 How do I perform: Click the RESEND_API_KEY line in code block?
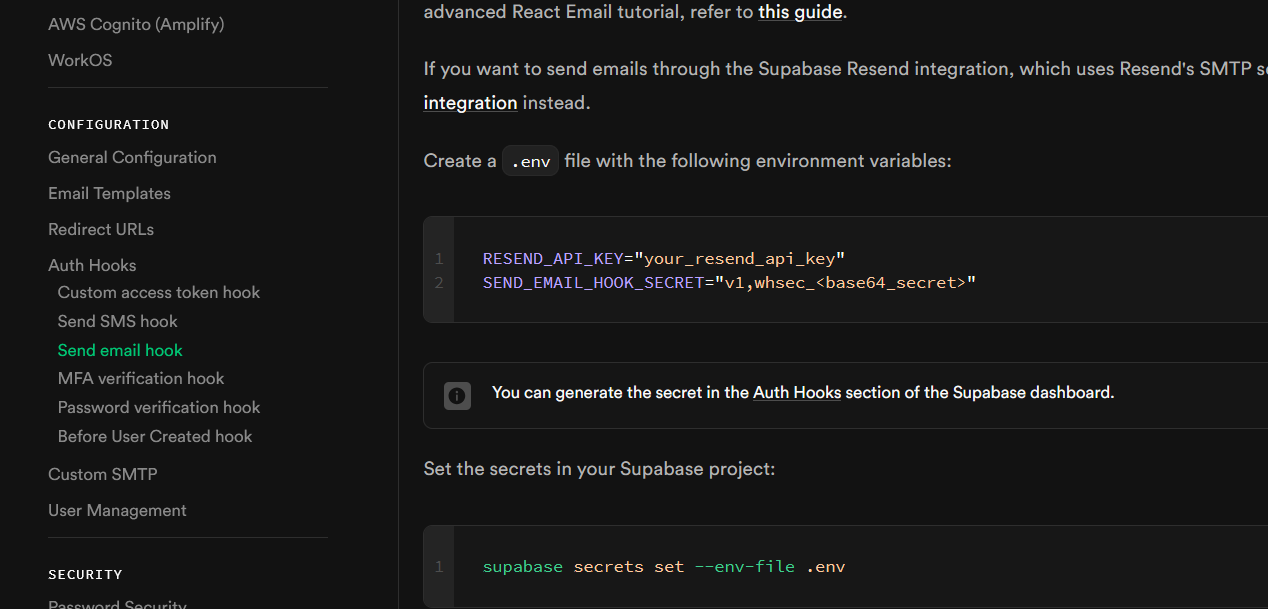pos(664,258)
